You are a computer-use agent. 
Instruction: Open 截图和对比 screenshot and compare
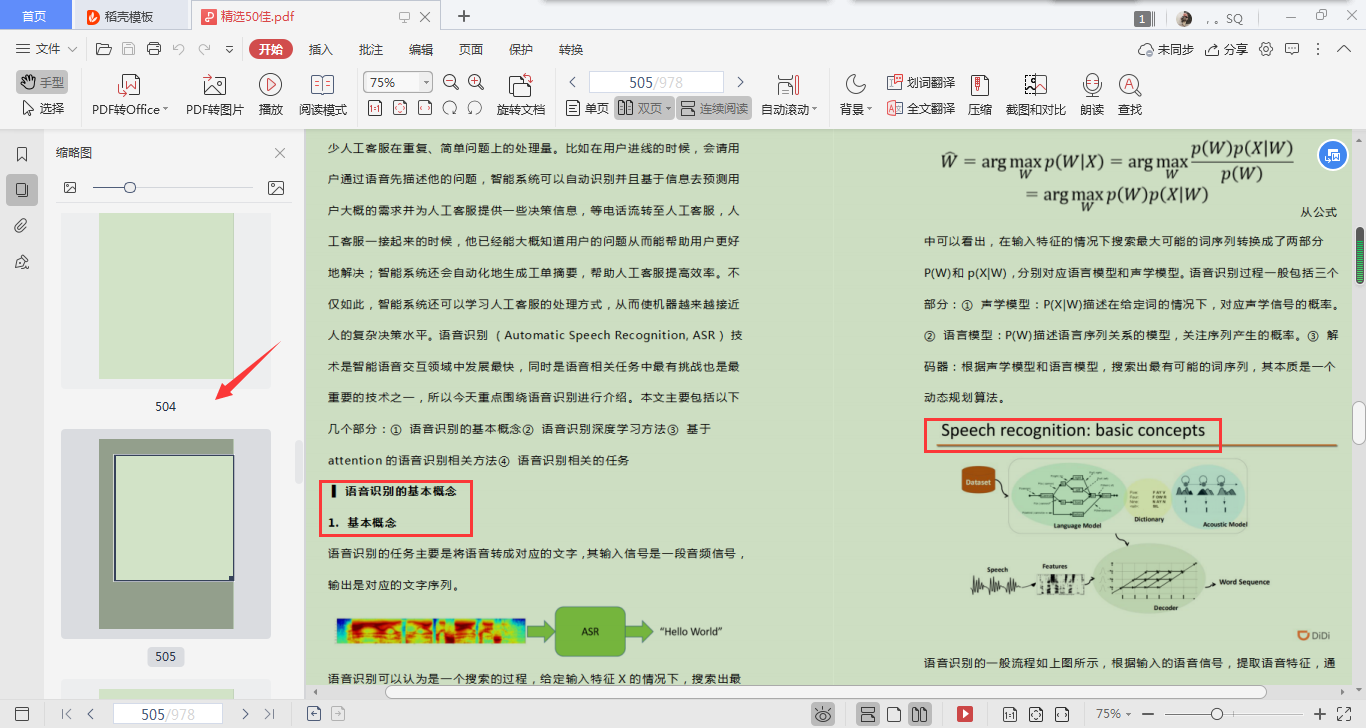[1035, 96]
